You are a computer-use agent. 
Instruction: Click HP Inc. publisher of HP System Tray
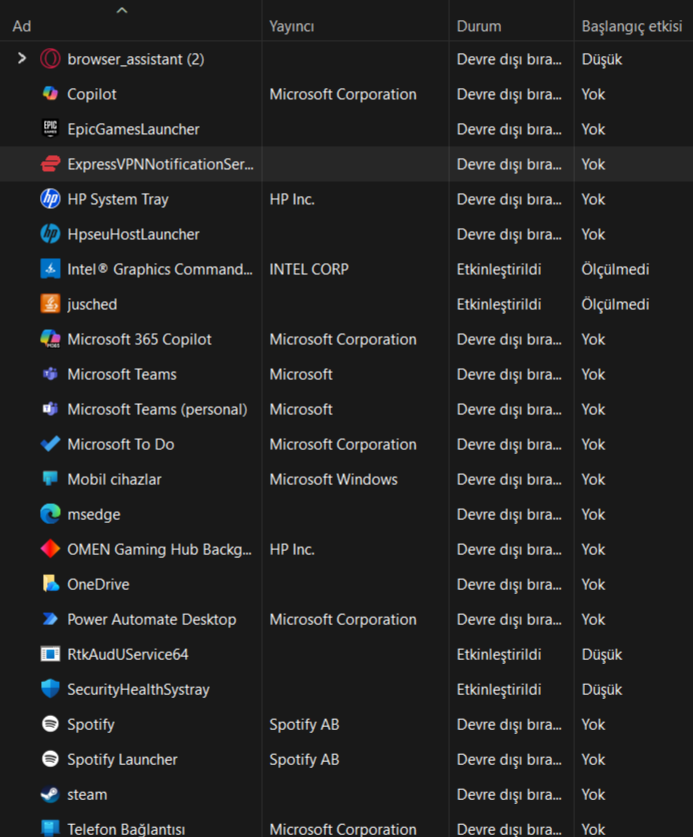(292, 199)
